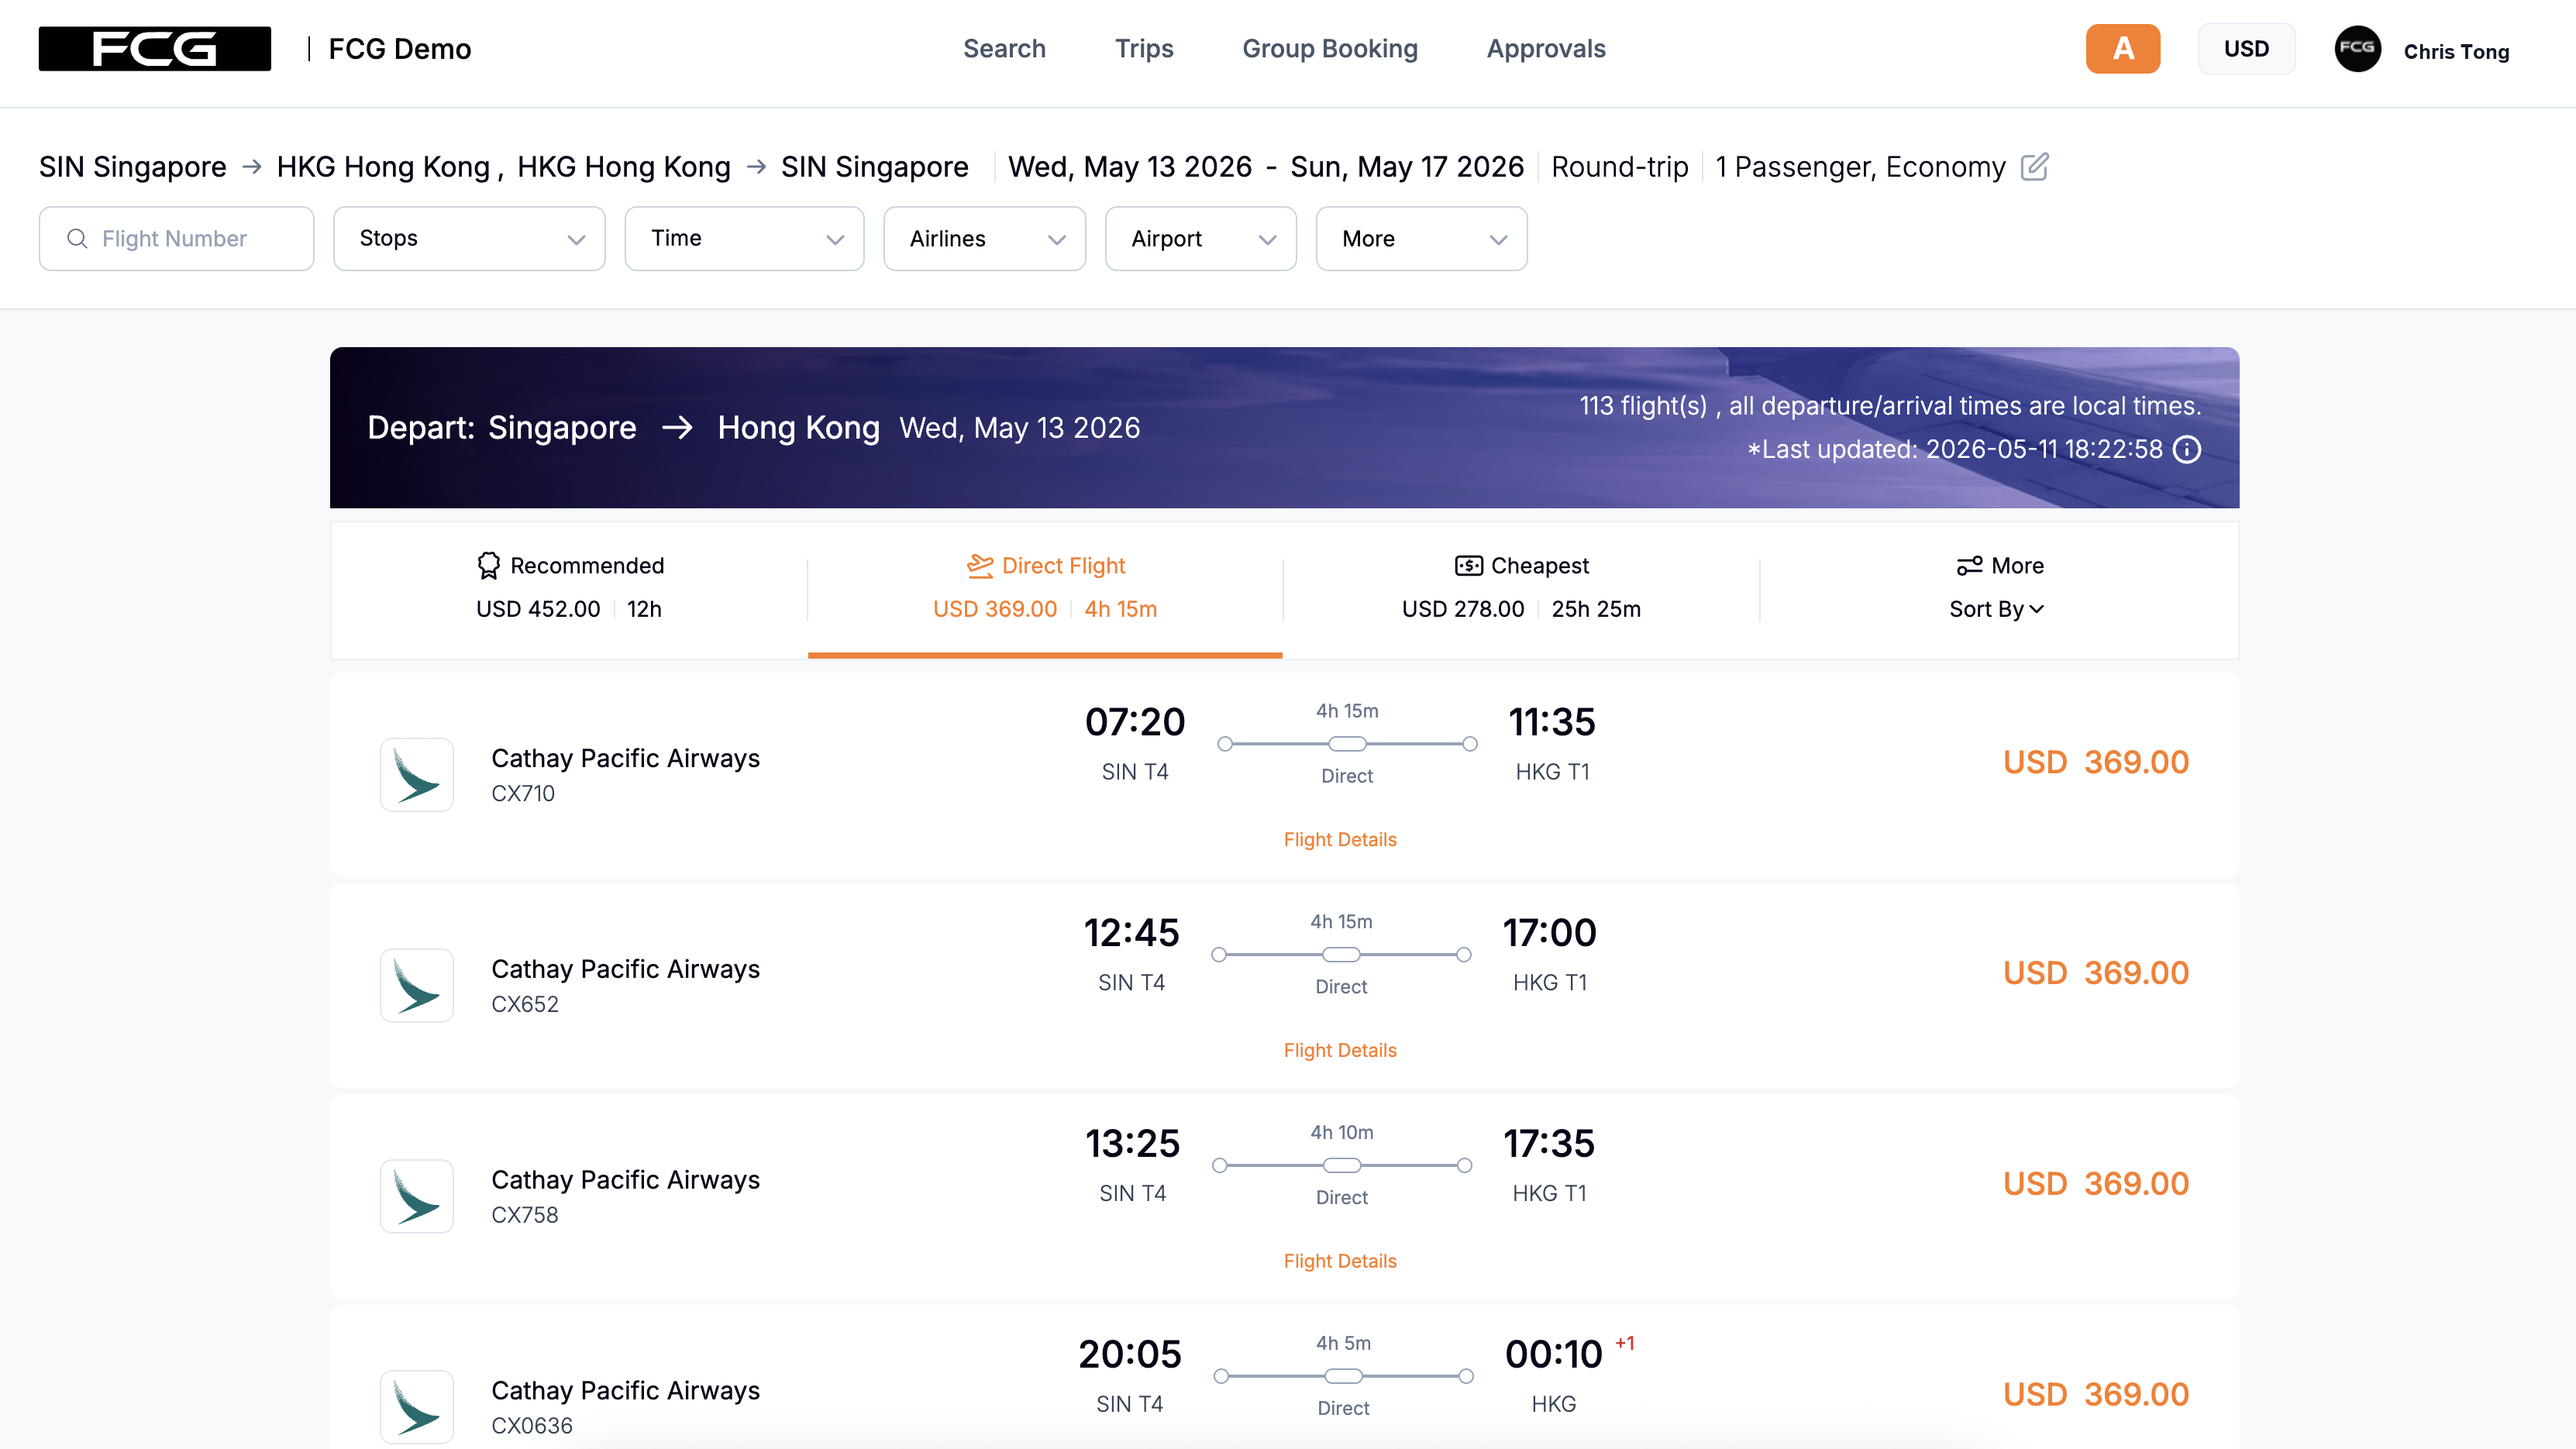Viewport: 2576px width, 1449px height.
Task: Click the orange A badge button
Action: click(2122, 48)
